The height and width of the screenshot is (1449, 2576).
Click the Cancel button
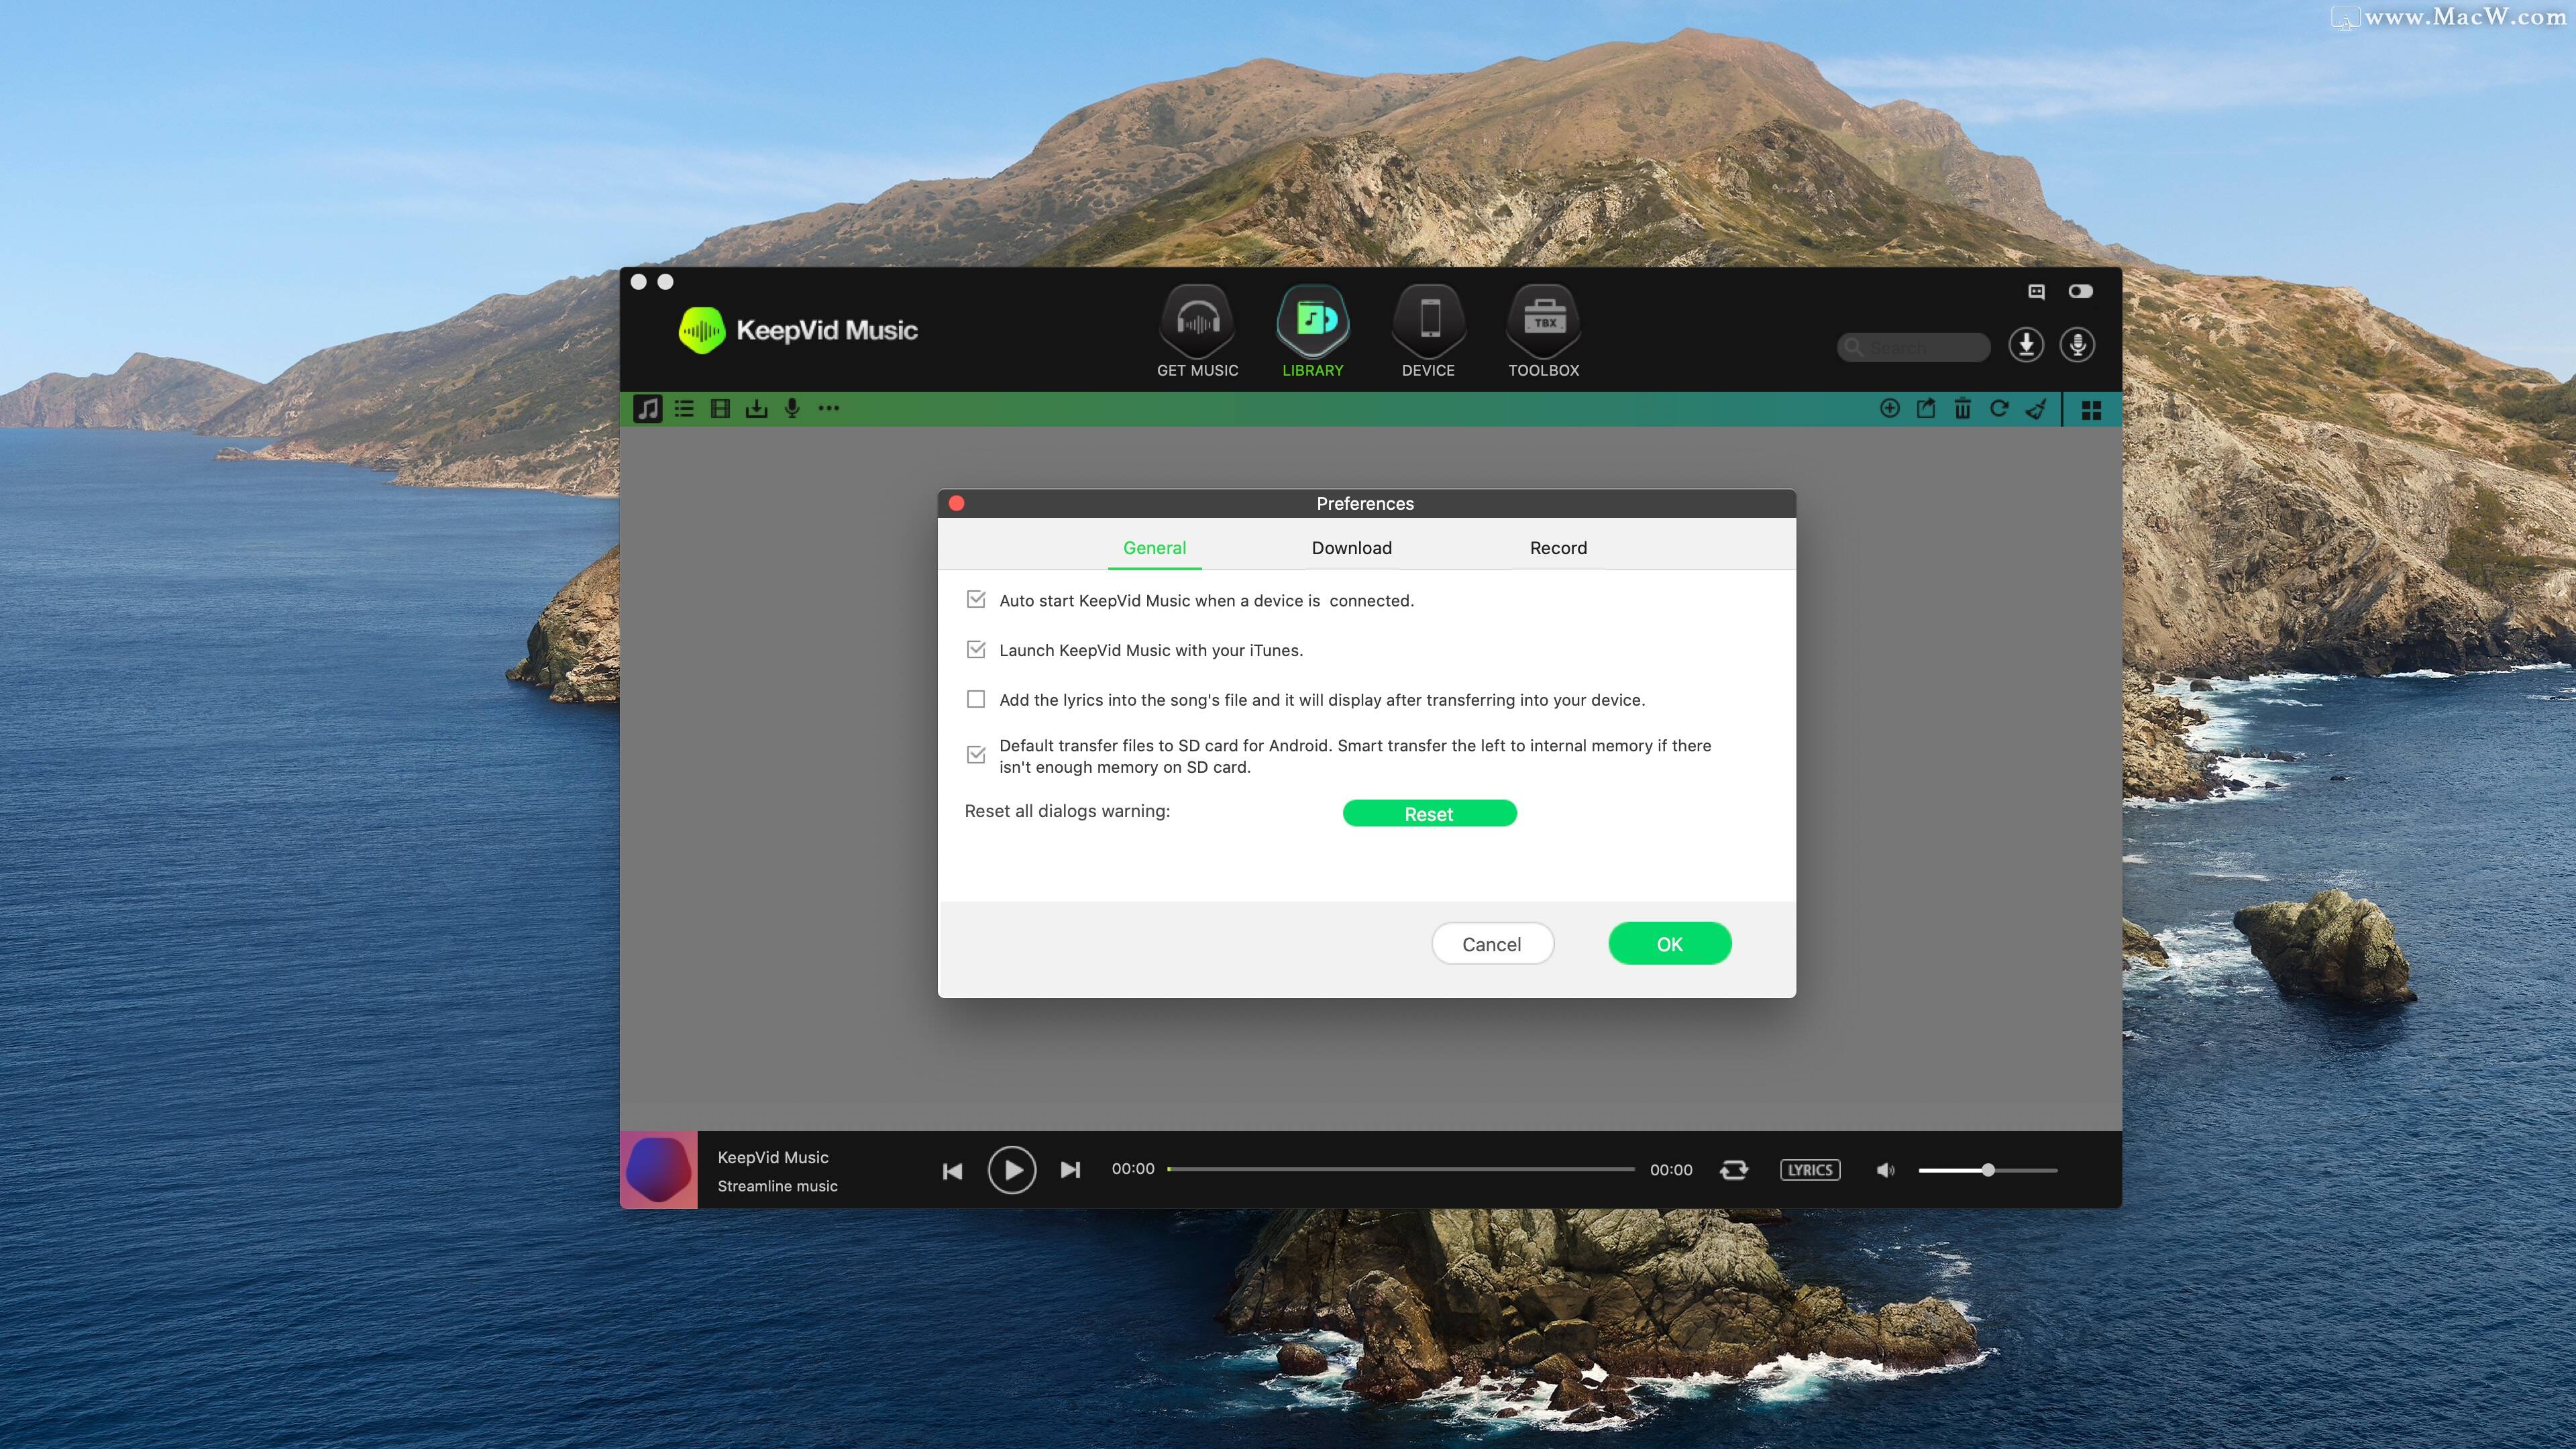[1491, 943]
